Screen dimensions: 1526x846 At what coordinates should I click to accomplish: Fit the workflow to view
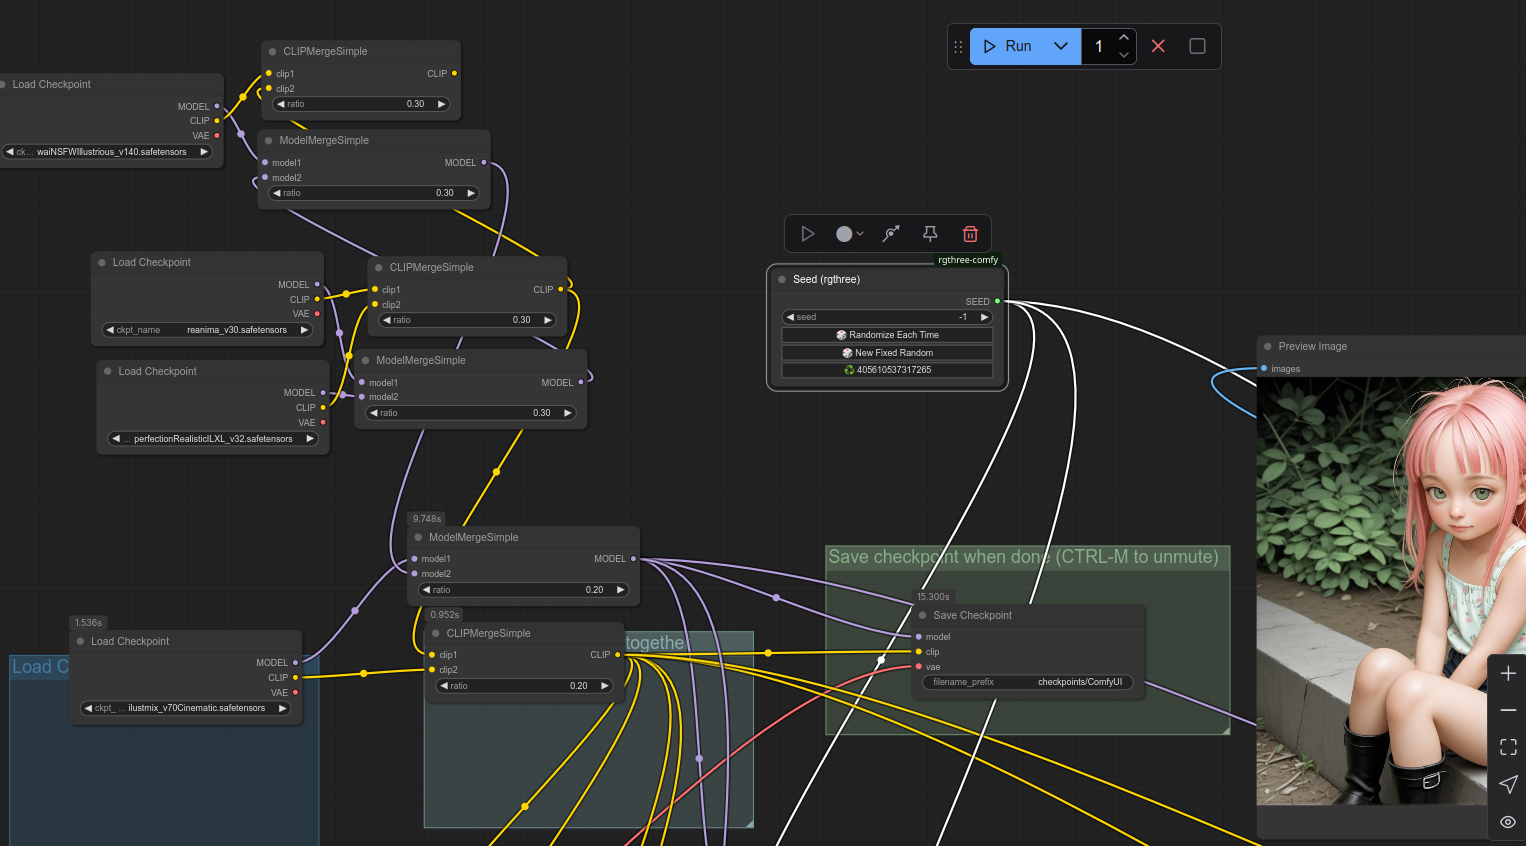(x=1508, y=747)
